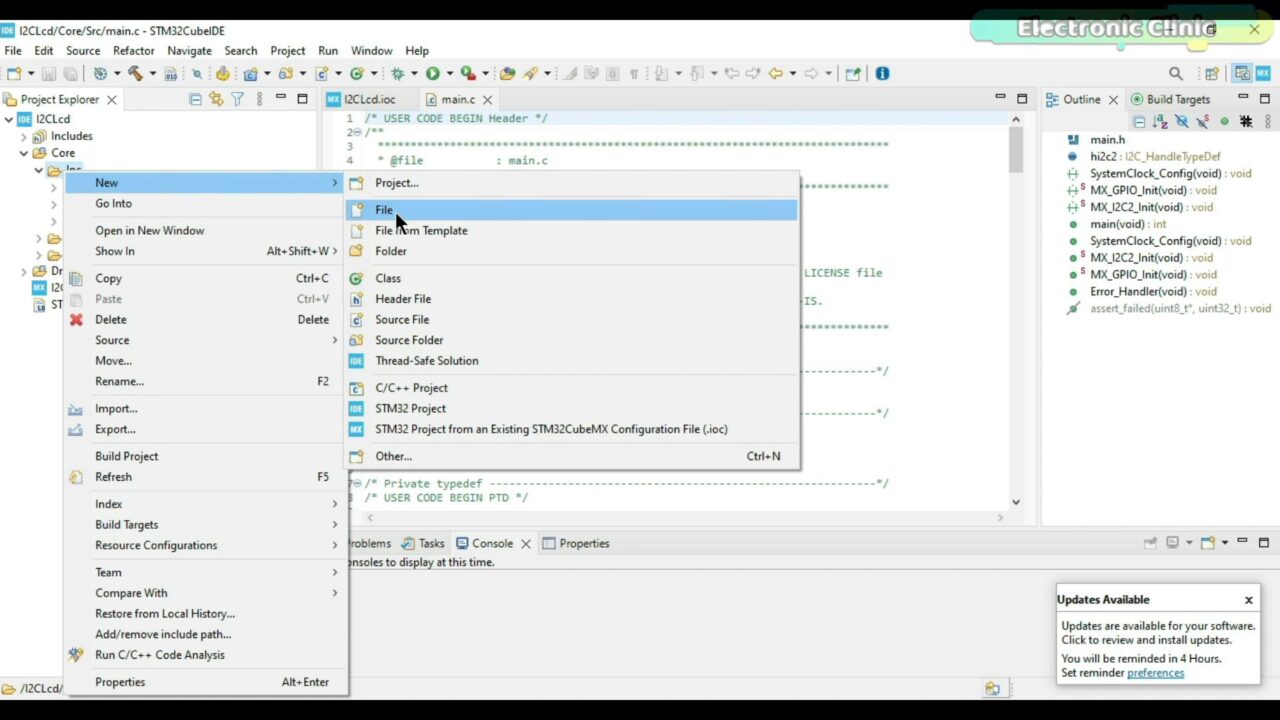This screenshot has width=1280, height=720.
Task: Click the red Delete X icon in context menu
Action: pyautogui.click(x=76, y=320)
